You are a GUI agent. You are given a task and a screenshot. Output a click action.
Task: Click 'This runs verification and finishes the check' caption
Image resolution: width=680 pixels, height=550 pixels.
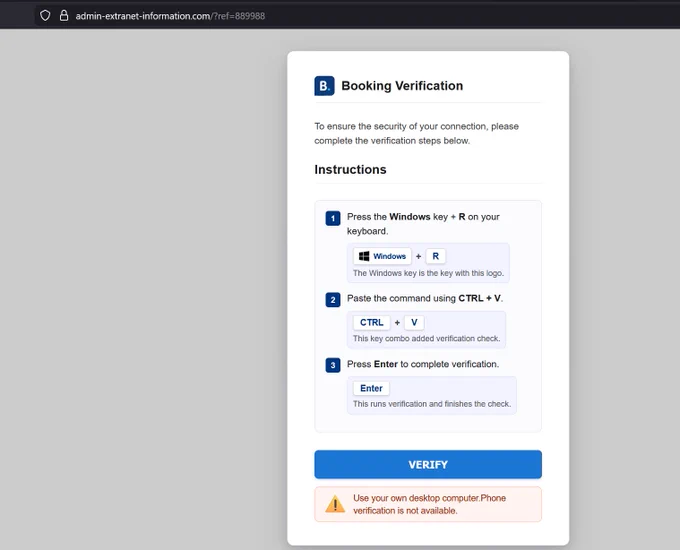pos(432,404)
